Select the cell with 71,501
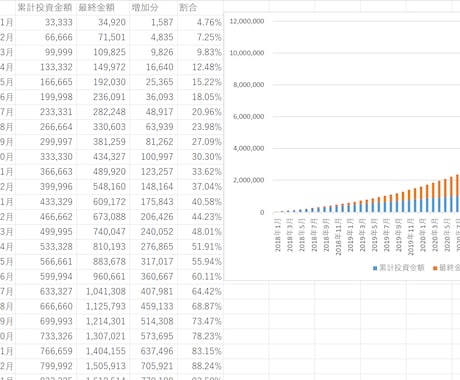Screen dimensions: 460x380 click(103, 37)
